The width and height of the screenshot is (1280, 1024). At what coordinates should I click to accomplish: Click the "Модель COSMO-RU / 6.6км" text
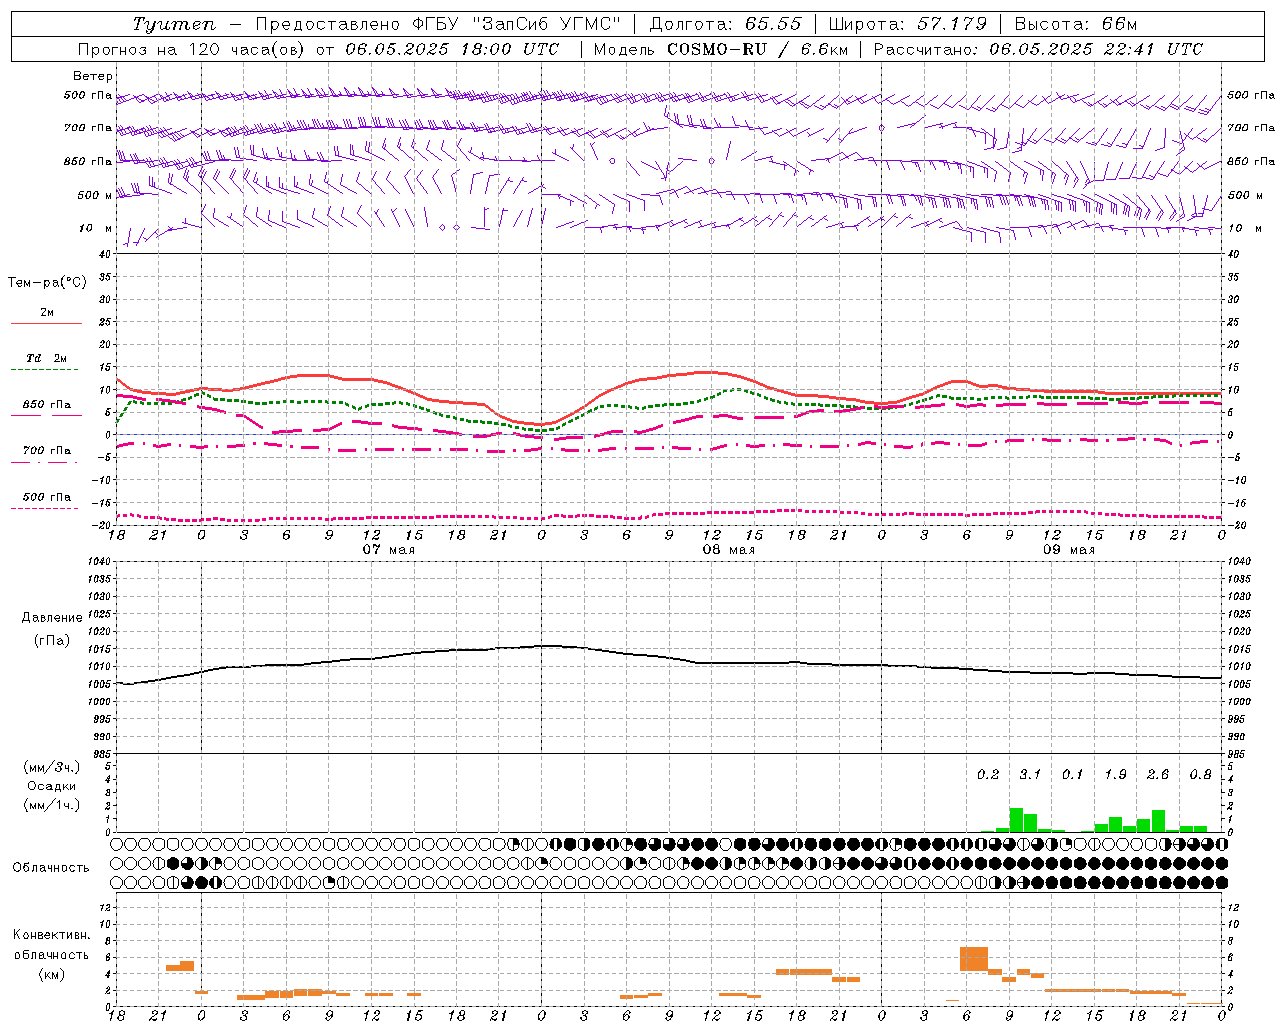click(720, 49)
